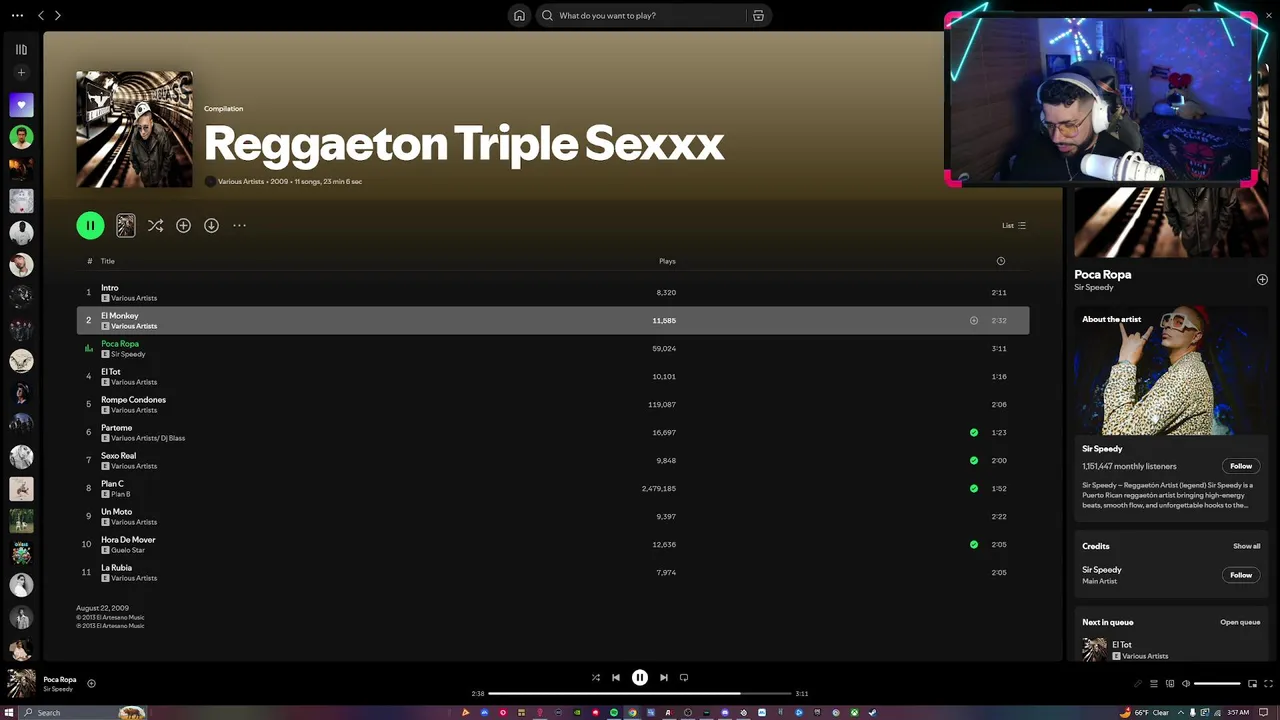Select the Un Moto track

tap(553, 516)
